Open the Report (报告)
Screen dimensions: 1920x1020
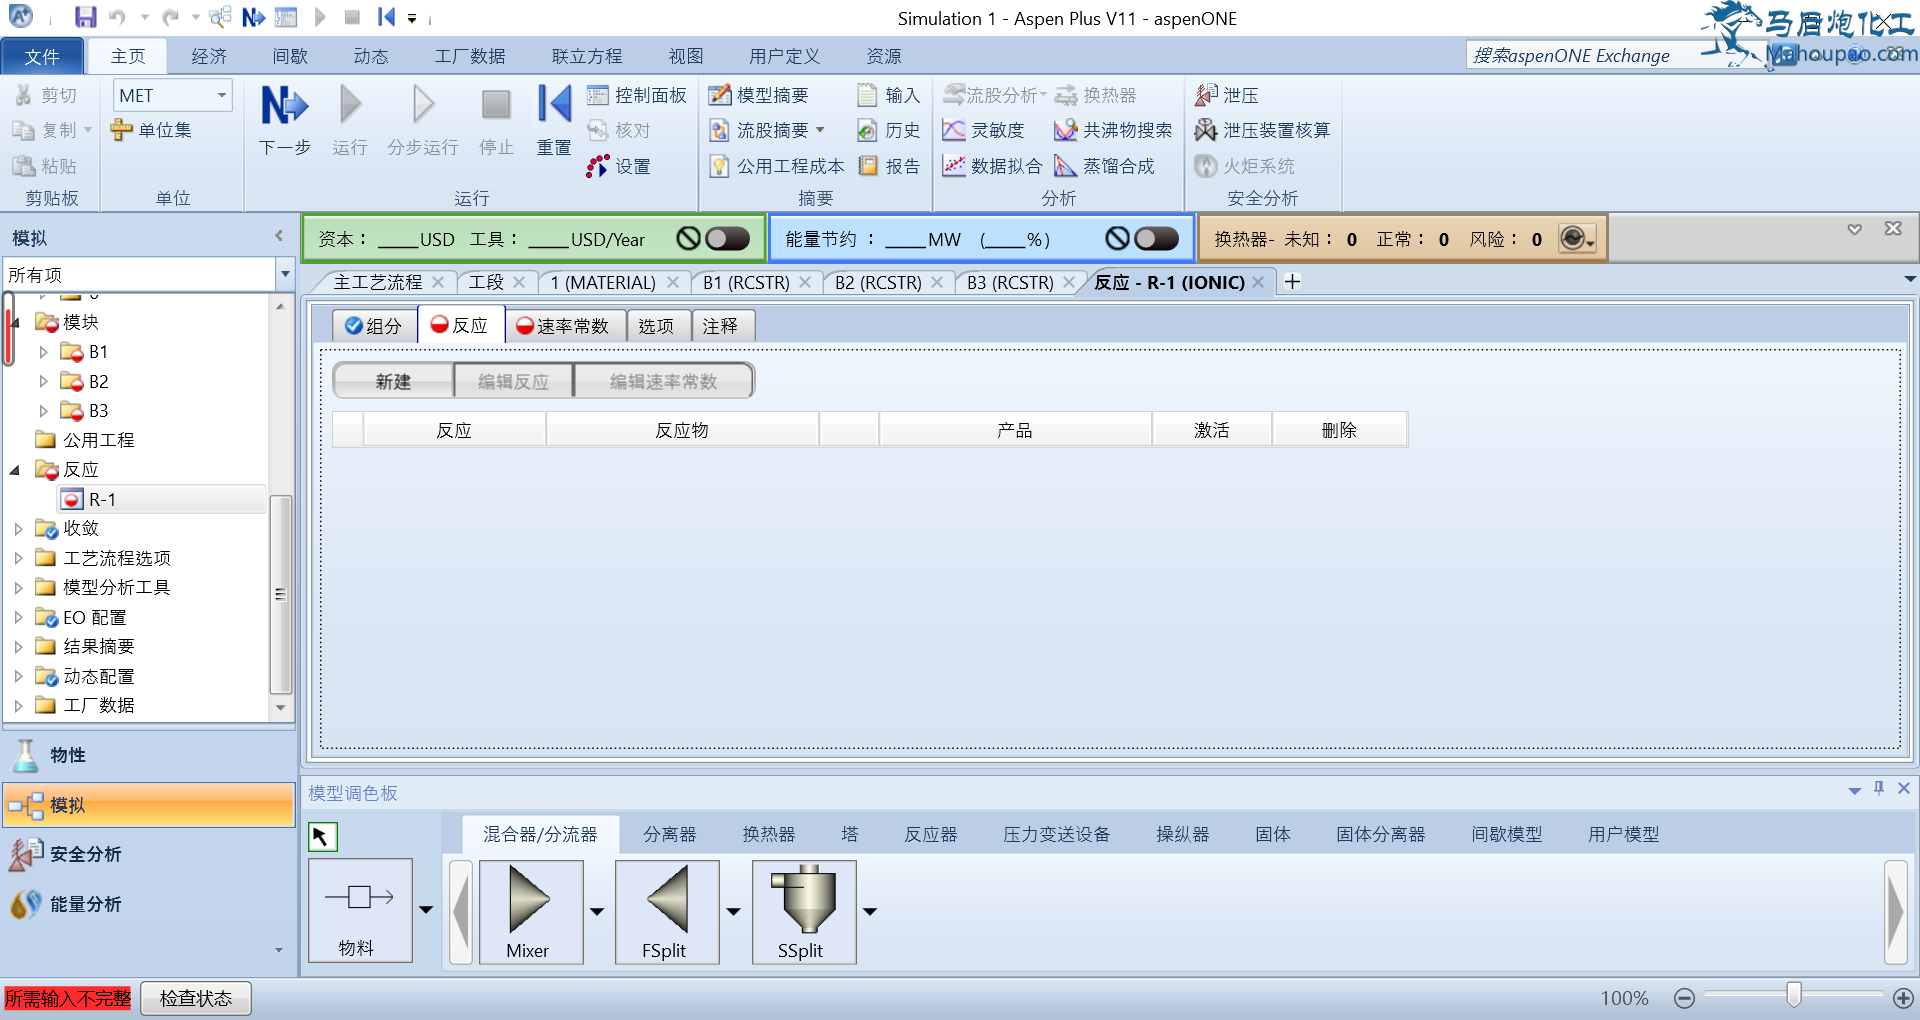coord(888,166)
